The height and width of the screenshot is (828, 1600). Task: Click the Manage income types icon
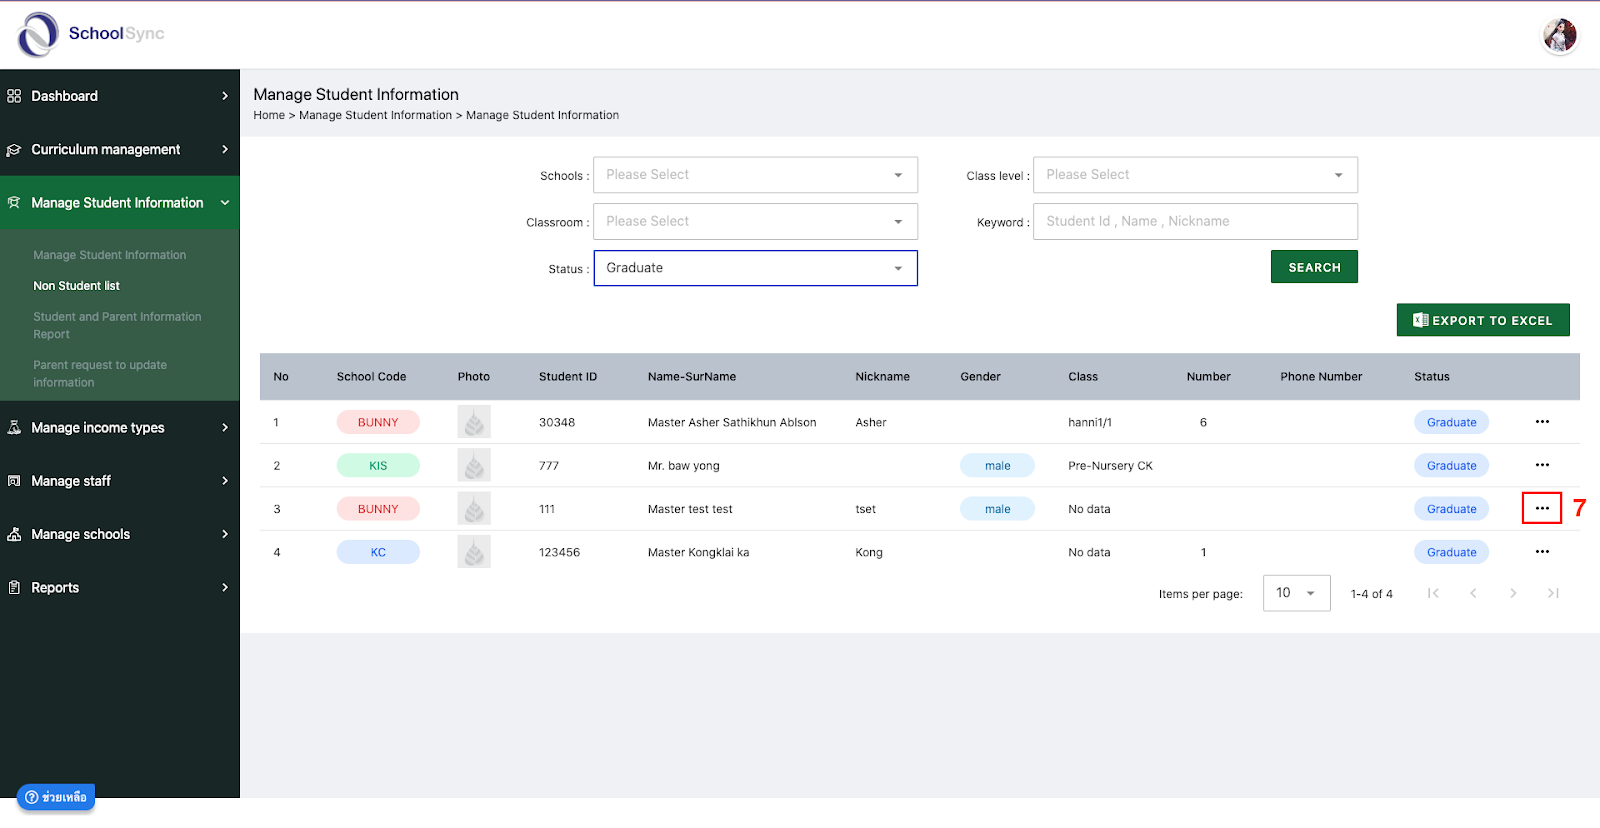[x=14, y=428]
